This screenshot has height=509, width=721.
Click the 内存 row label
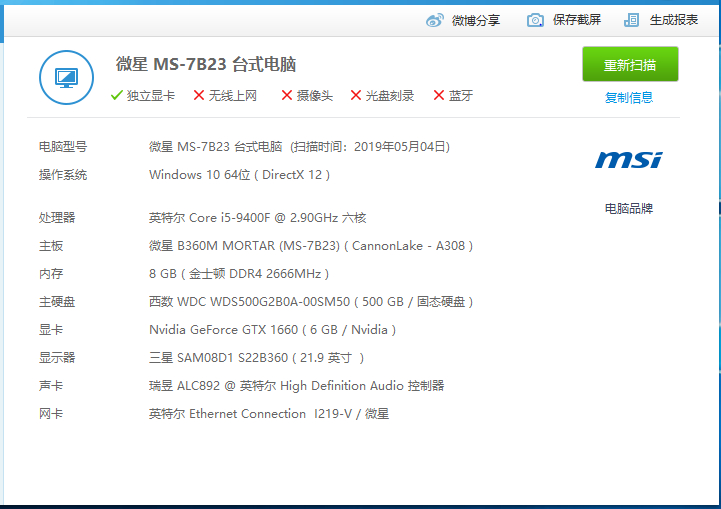click(x=51, y=274)
